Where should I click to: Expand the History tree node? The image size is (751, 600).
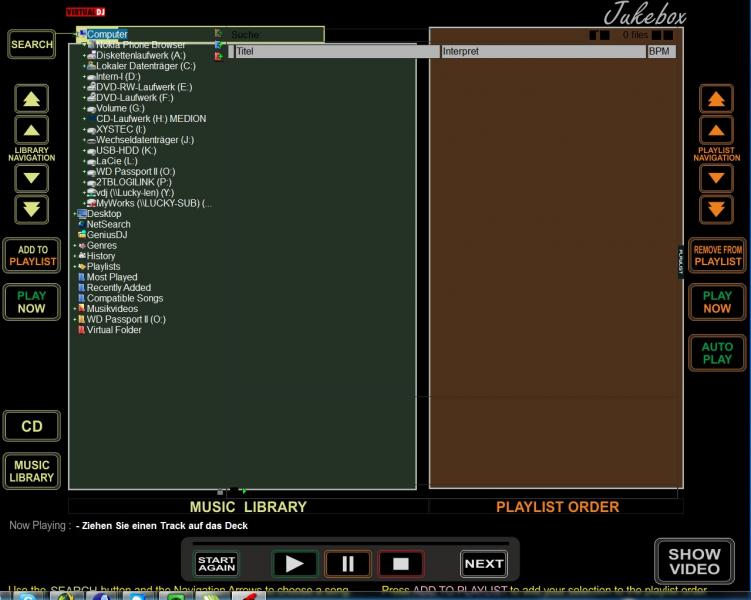(75, 256)
